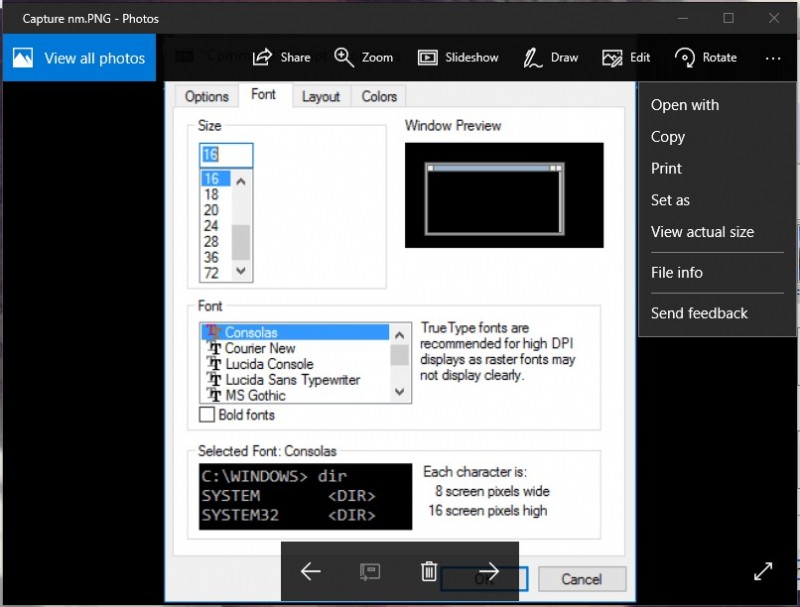Delete the photo with the trash icon
800x607 pixels.
pyautogui.click(x=428, y=572)
